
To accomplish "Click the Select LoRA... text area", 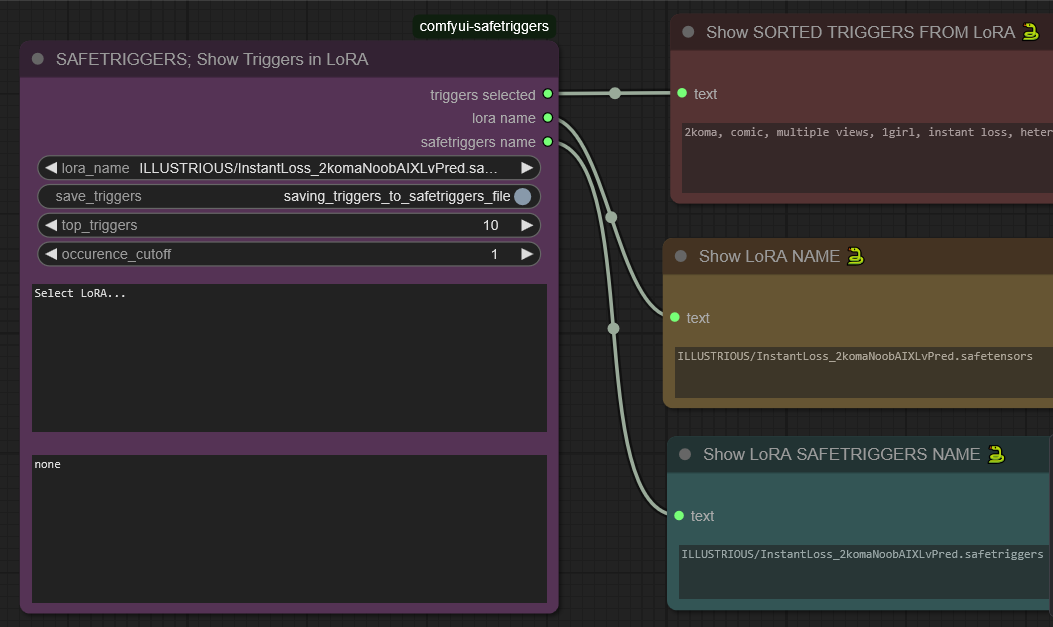I will tap(289, 357).
